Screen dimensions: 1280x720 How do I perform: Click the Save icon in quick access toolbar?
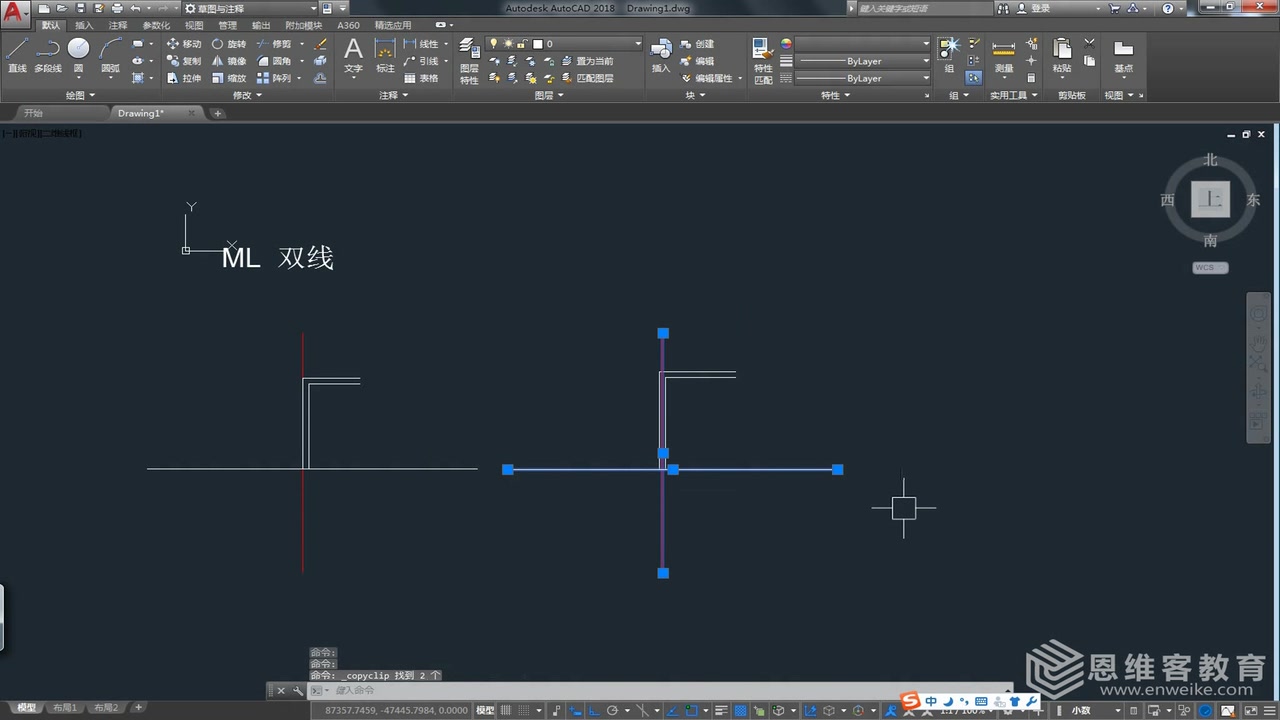point(81,8)
